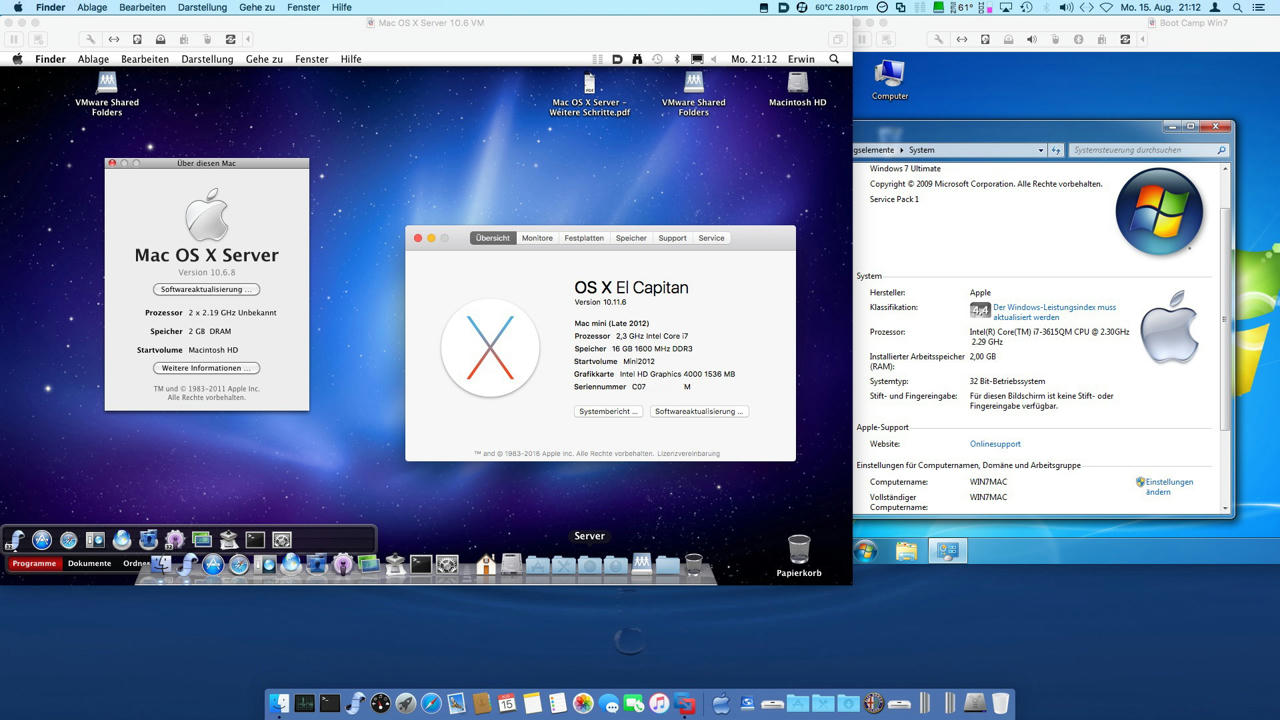Switch to the Monitore tab
This screenshot has height=720, width=1280.
pyautogui.click(x=537, y=238)
